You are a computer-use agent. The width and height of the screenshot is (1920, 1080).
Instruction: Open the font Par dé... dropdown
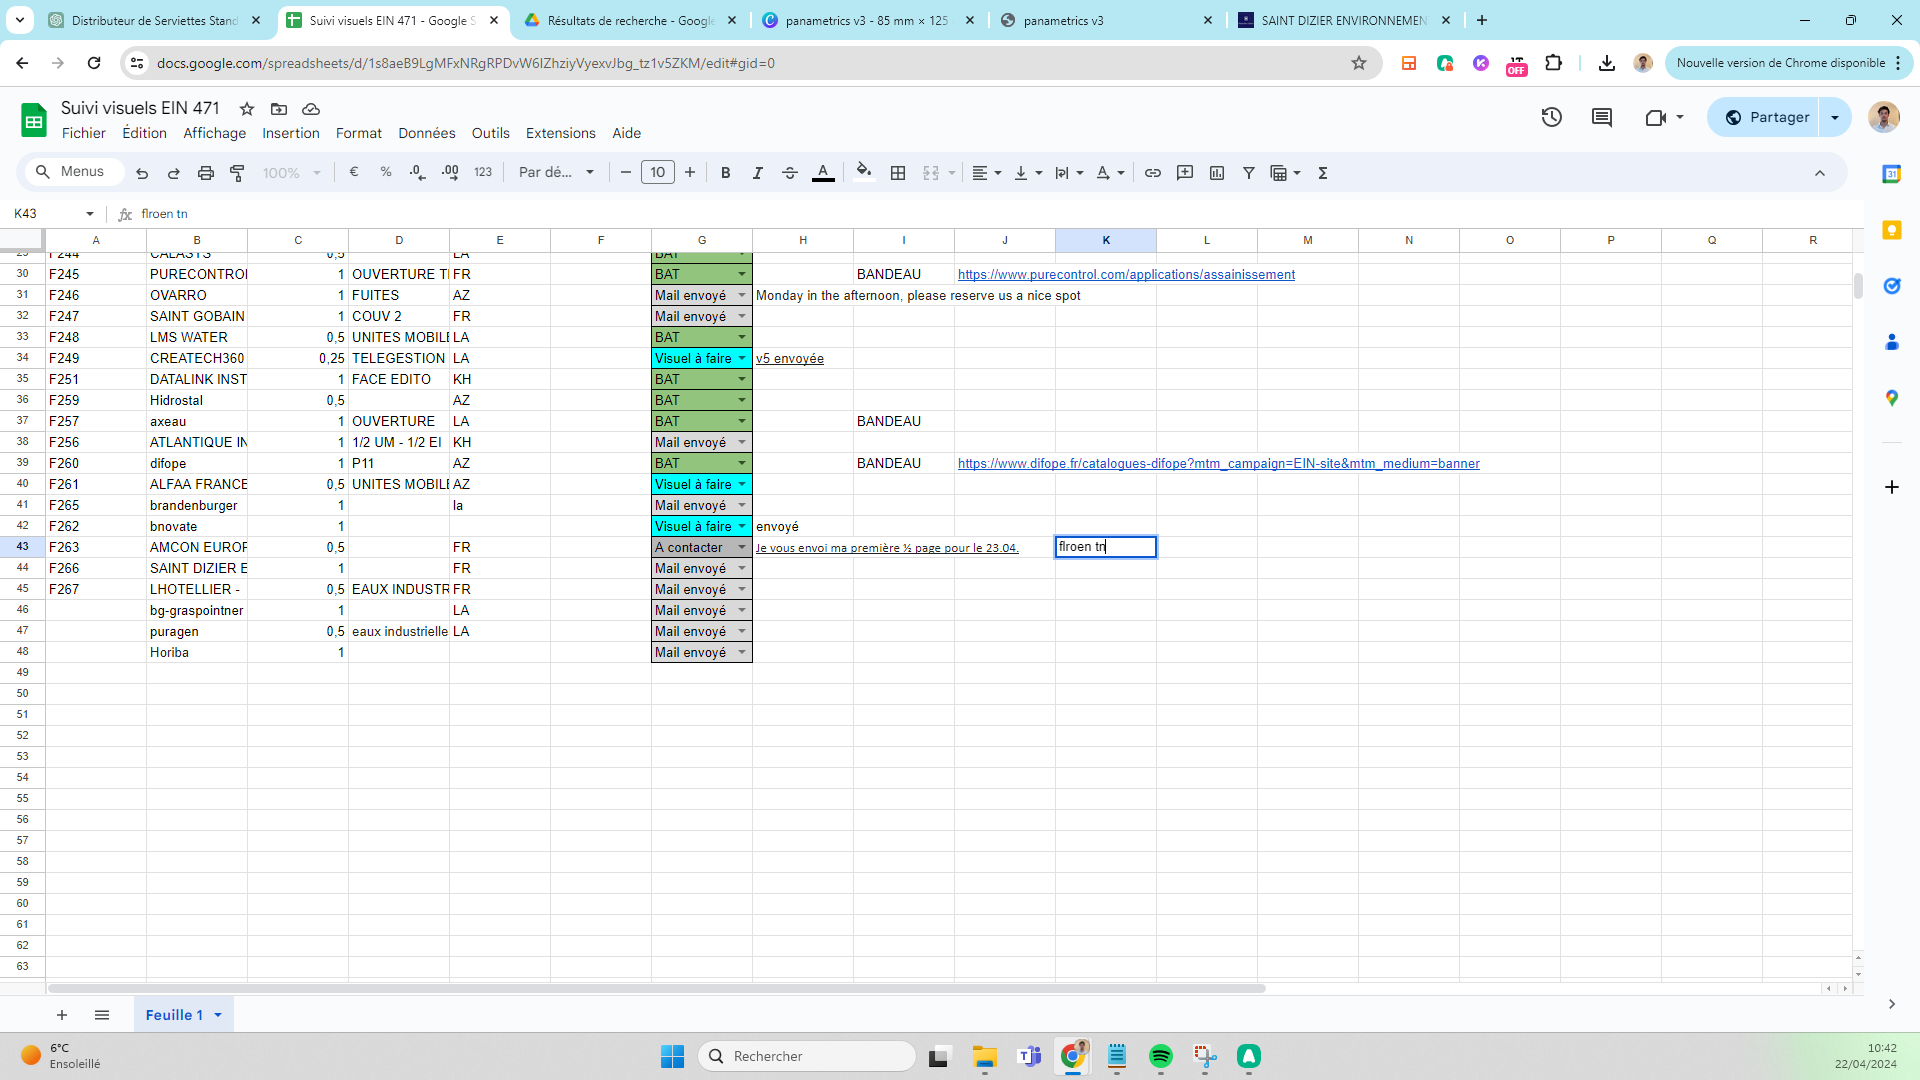[556, 172]
